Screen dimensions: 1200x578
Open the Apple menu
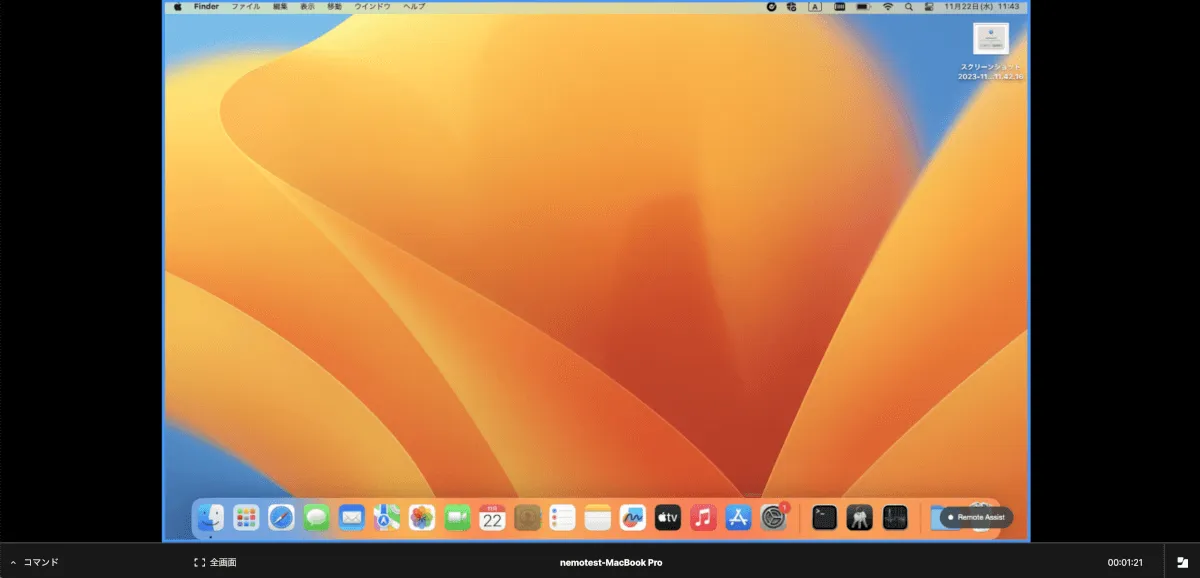178,6
